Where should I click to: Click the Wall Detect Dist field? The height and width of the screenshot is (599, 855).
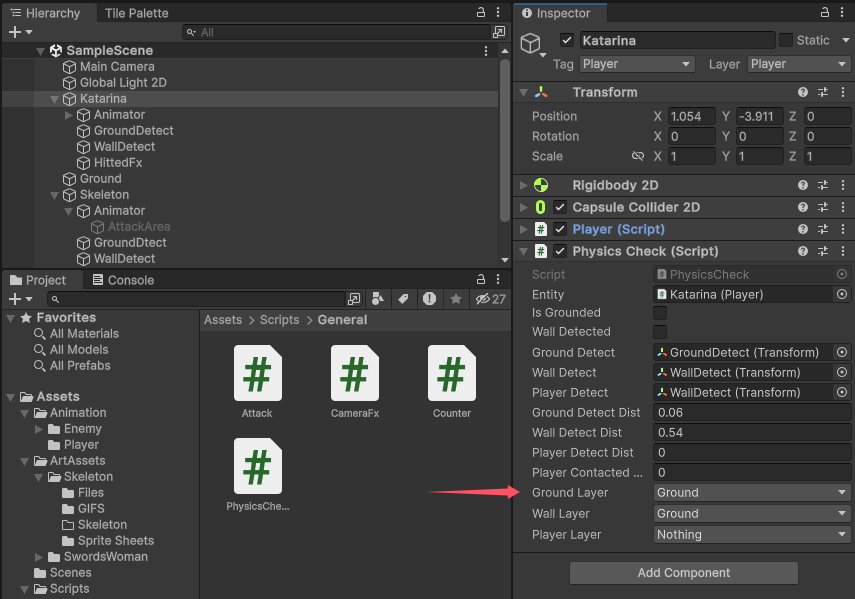752,433
